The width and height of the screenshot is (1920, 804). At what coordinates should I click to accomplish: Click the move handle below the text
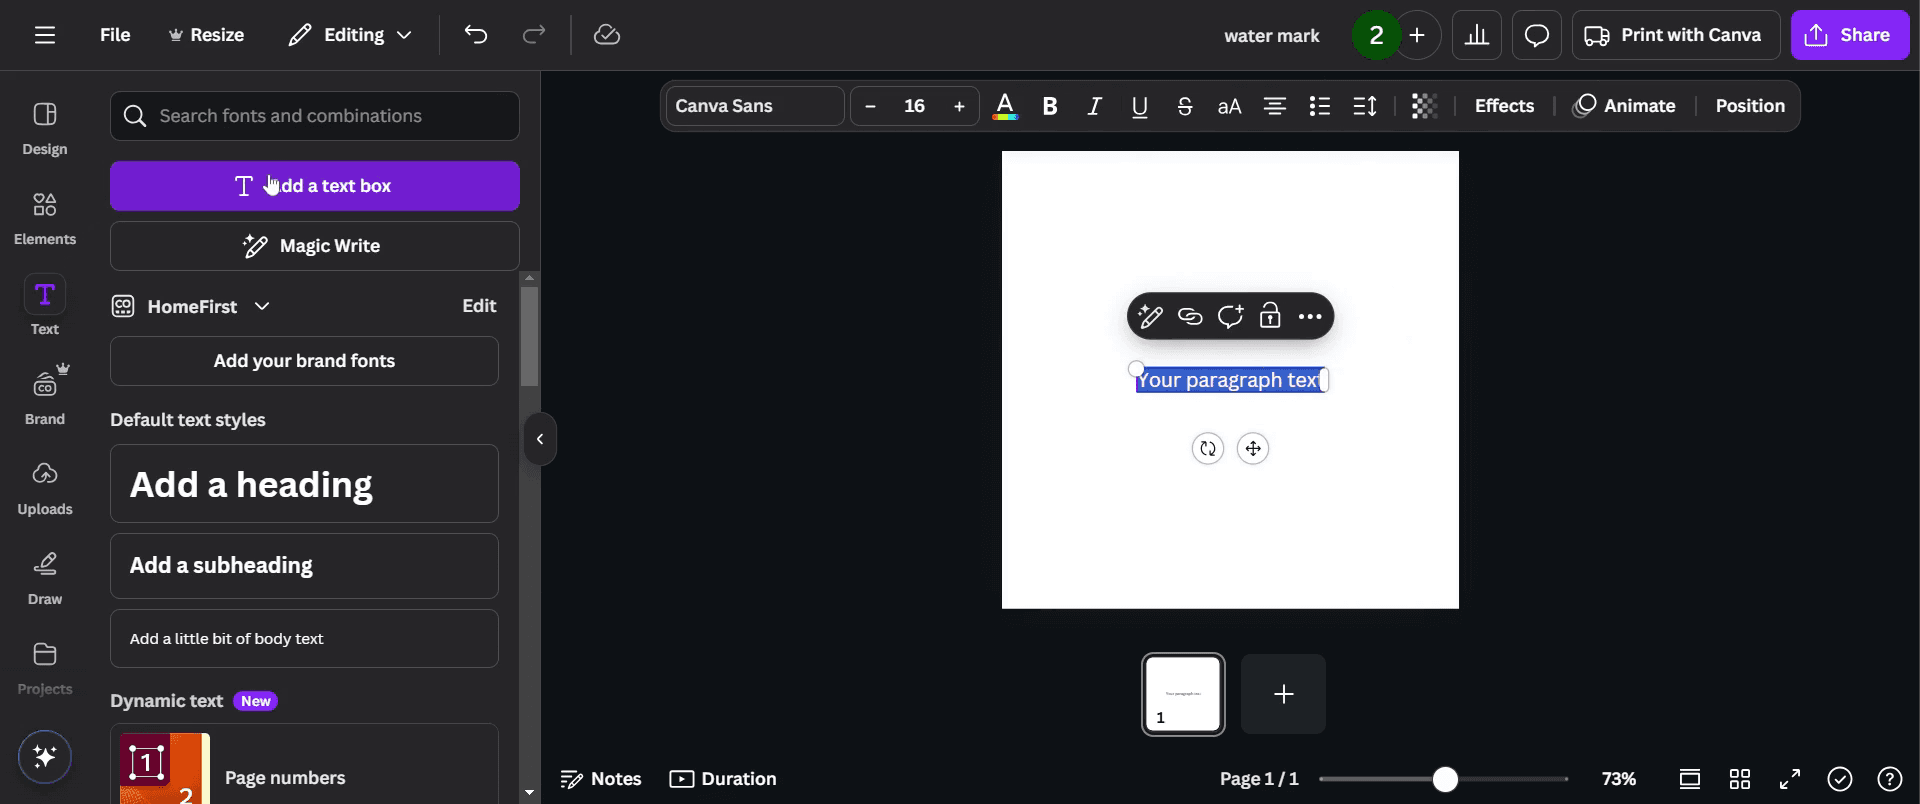coord(1253,449)
